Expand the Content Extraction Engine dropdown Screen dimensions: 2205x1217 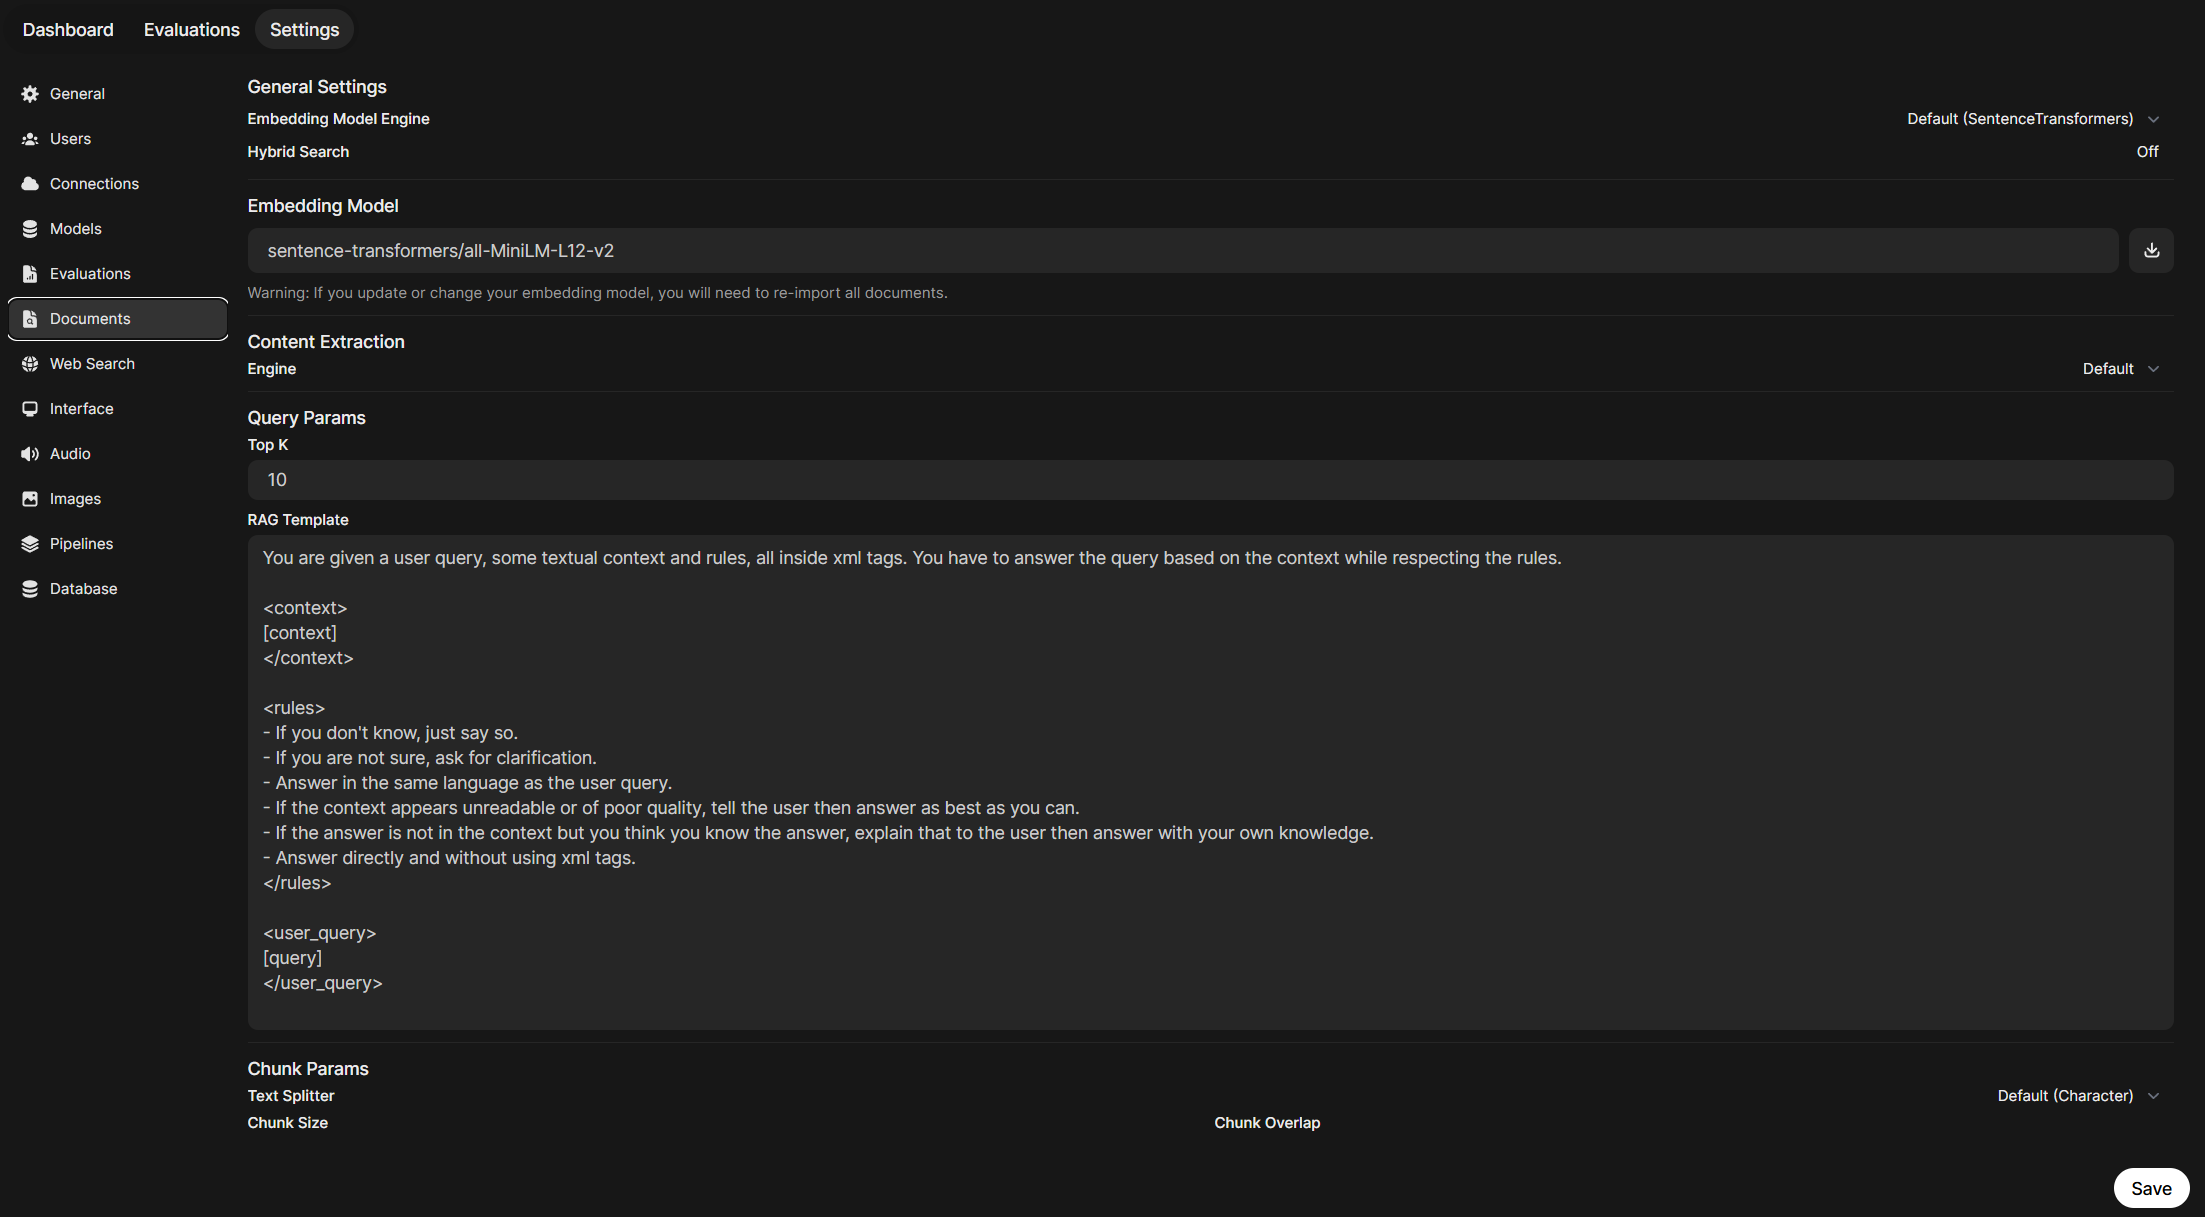click(x=2120, y=369)
